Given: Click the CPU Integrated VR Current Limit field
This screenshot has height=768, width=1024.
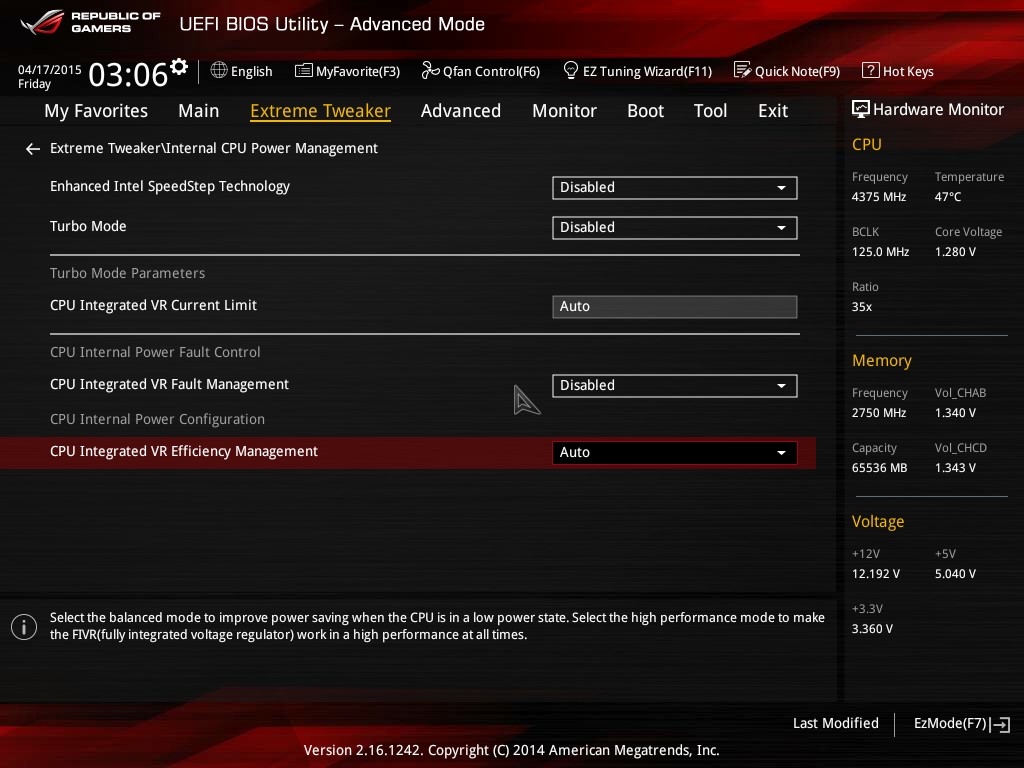Looking at the screenshot, I should [x=675, y=306].
